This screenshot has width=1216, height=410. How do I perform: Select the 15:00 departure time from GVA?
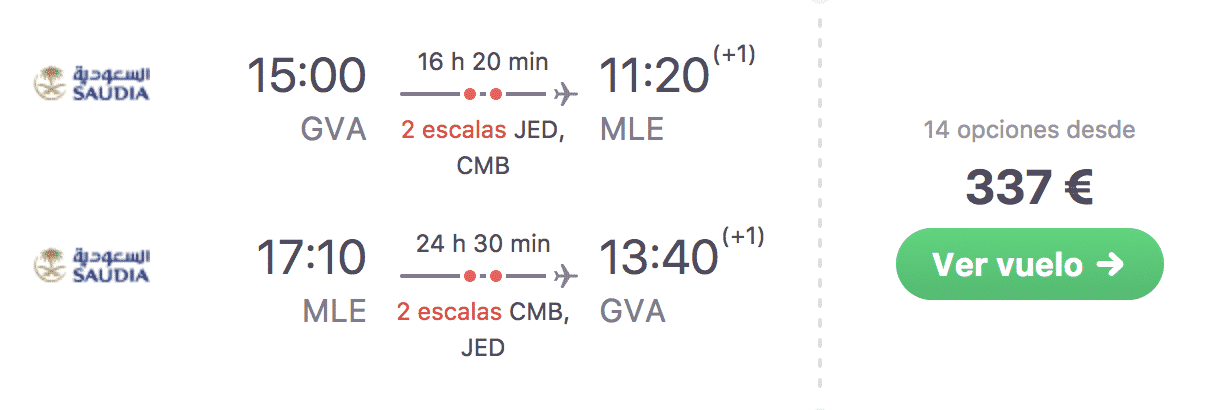307,77
